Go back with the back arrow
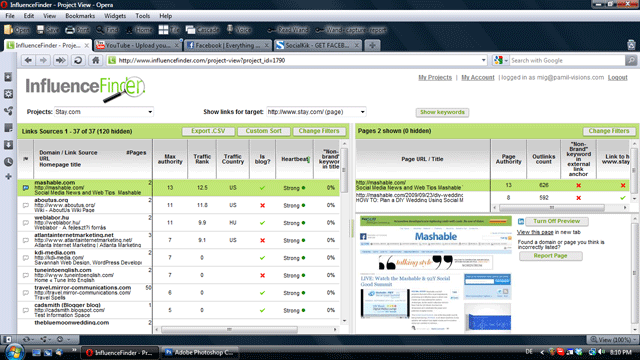The image size is (640, 360). (28, 60)
